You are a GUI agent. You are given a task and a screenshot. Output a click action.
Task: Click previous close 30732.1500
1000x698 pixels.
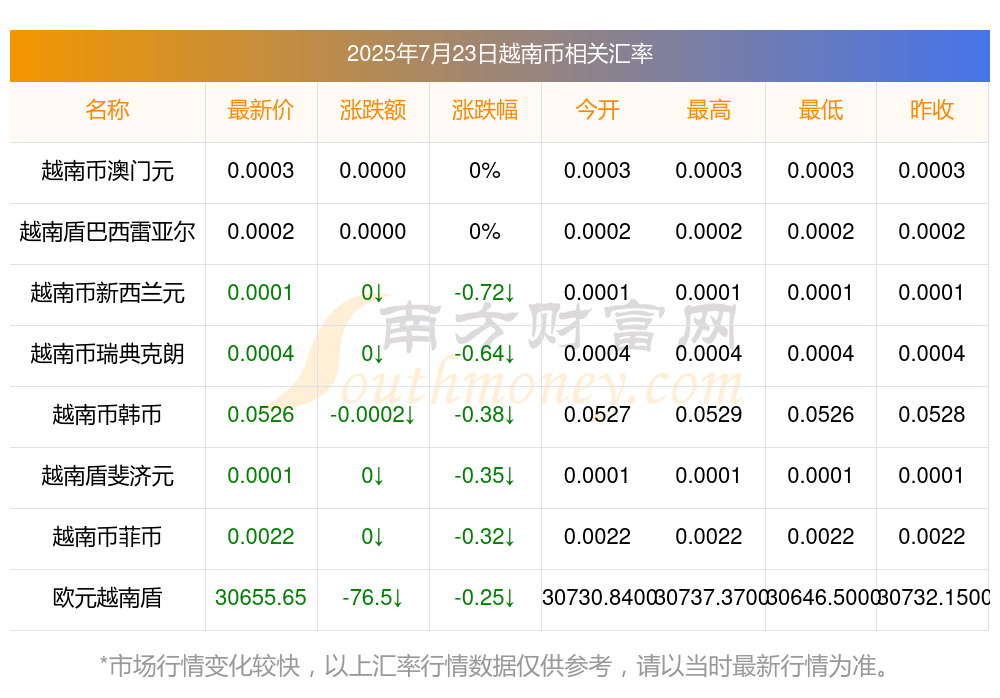coord(934,598)
